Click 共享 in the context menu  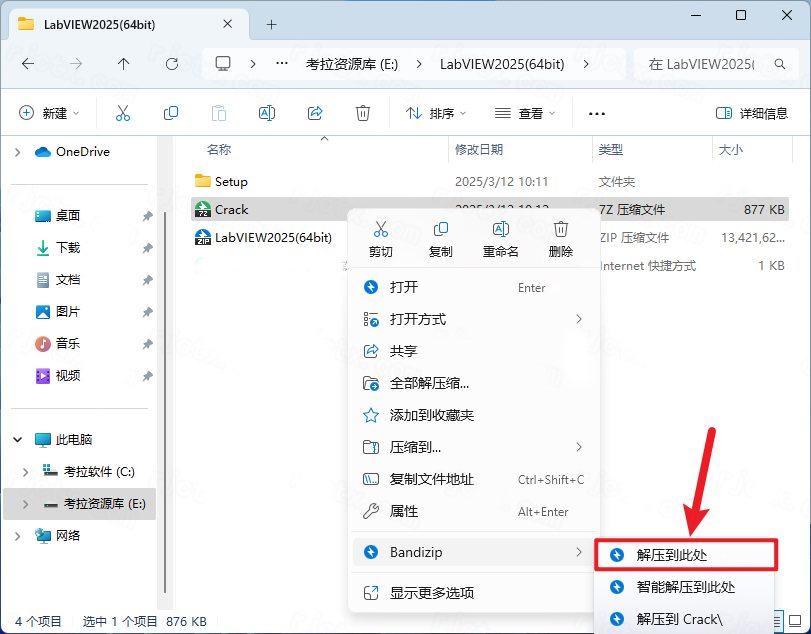click(x=474, y=351)
